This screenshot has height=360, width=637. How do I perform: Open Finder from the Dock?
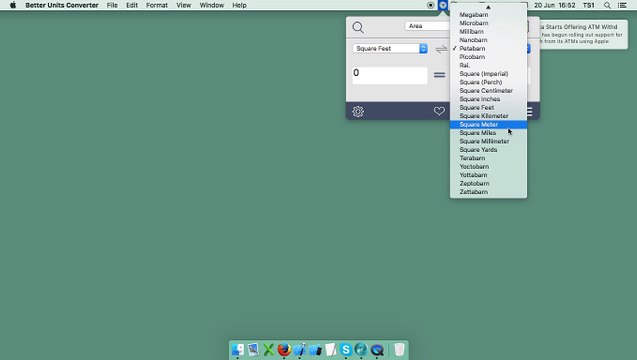point(238,349)
